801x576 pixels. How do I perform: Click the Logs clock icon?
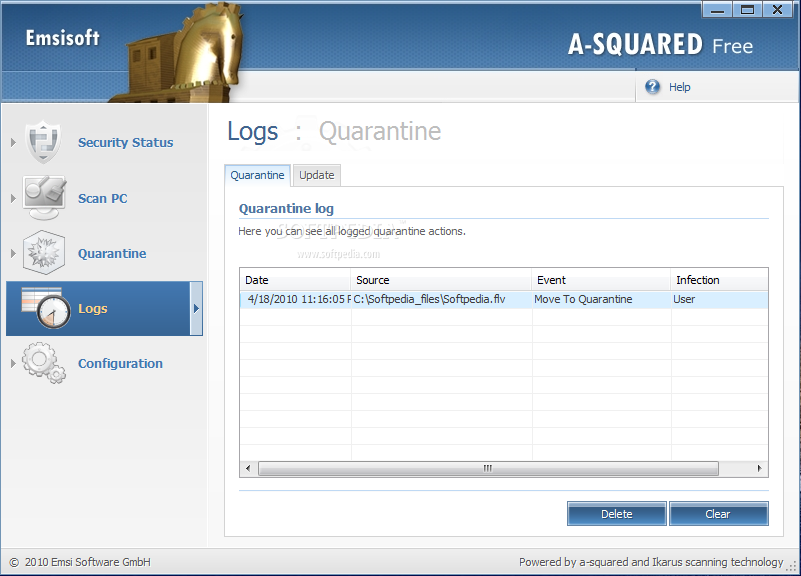pyautogui.click(x=46, y=308)
